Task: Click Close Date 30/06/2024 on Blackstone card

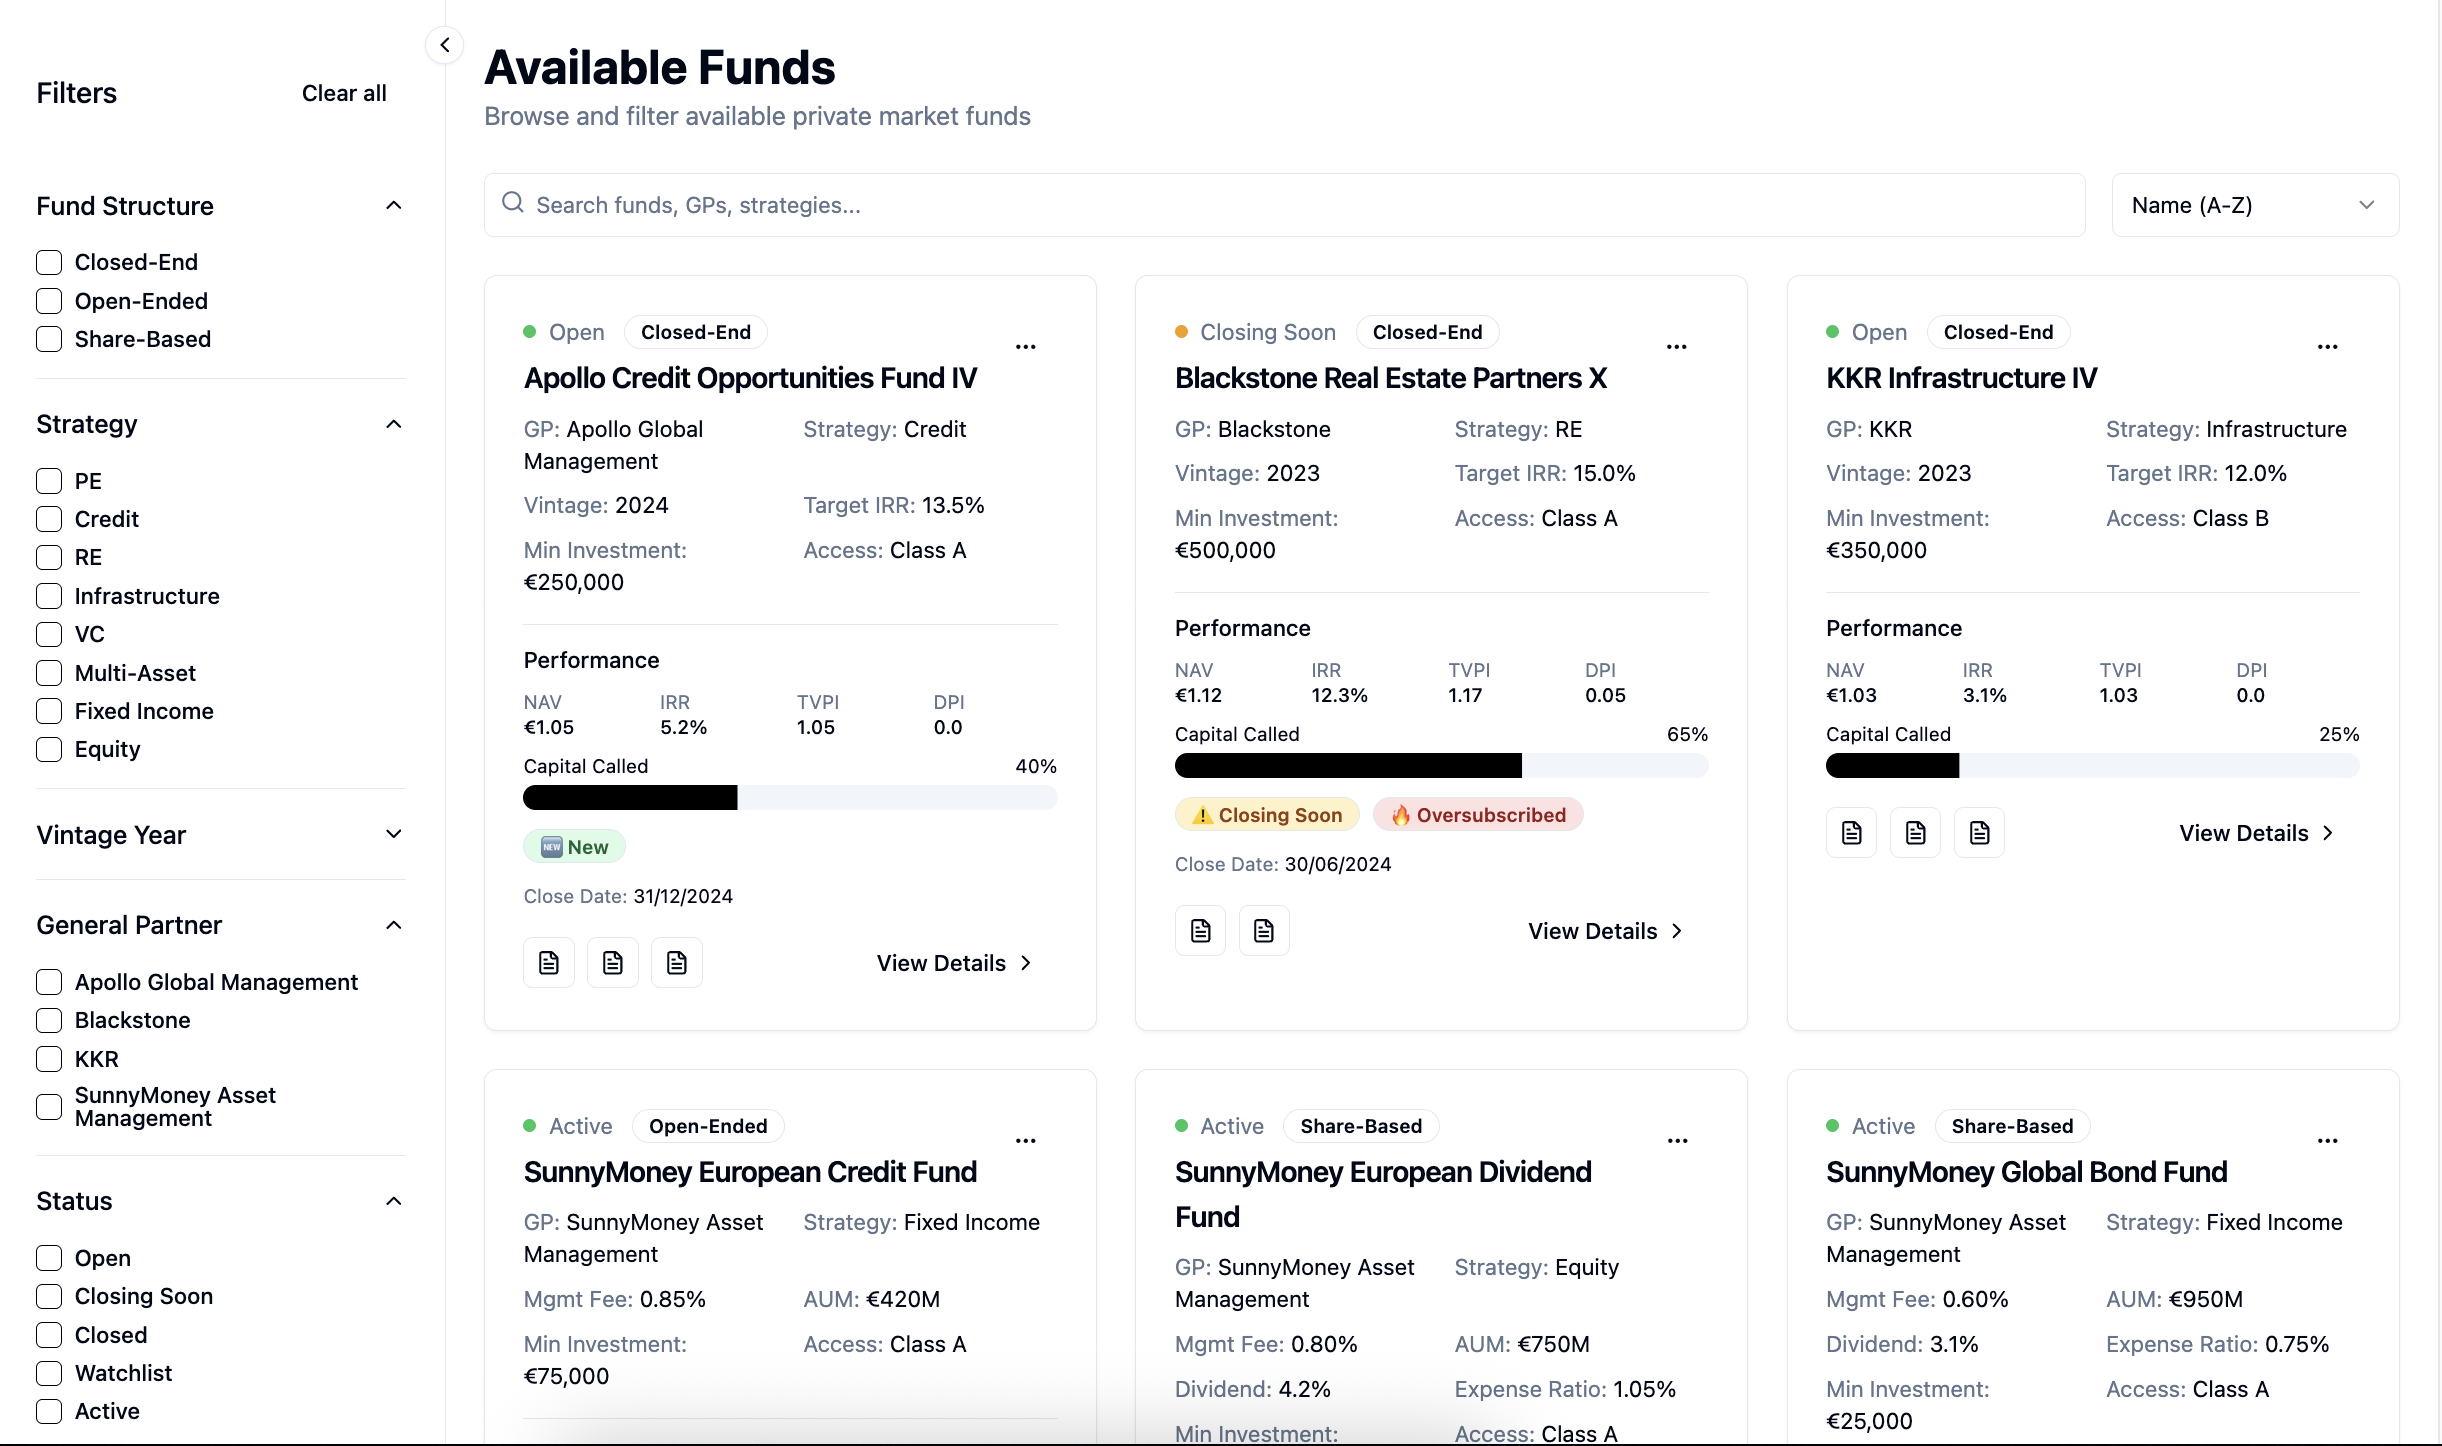Action: [x=1283, y=864]
